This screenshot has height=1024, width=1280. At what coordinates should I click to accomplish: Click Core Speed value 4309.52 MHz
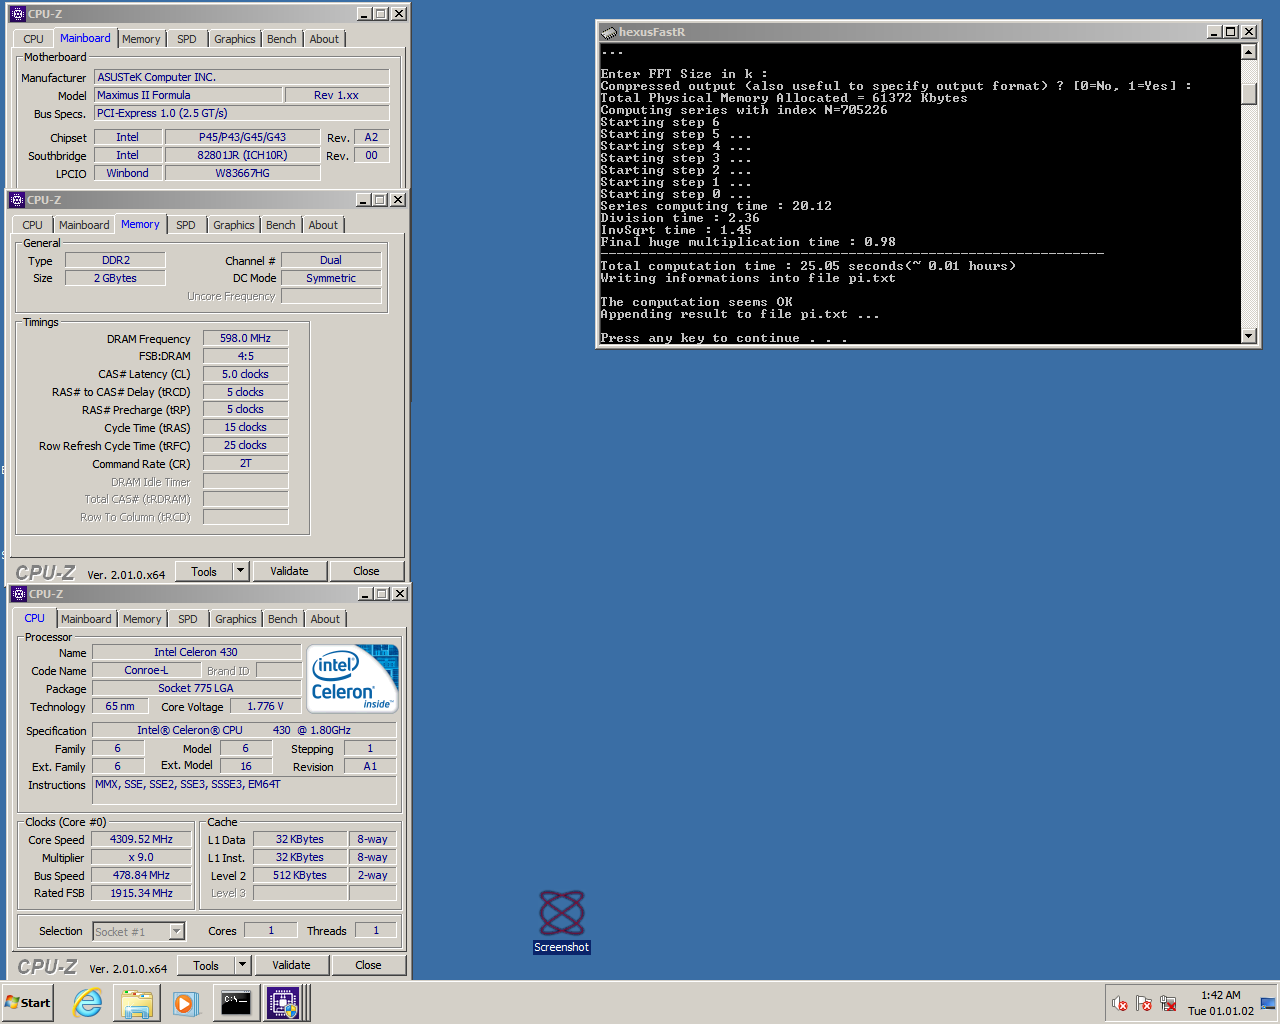[x=141, y=840]
